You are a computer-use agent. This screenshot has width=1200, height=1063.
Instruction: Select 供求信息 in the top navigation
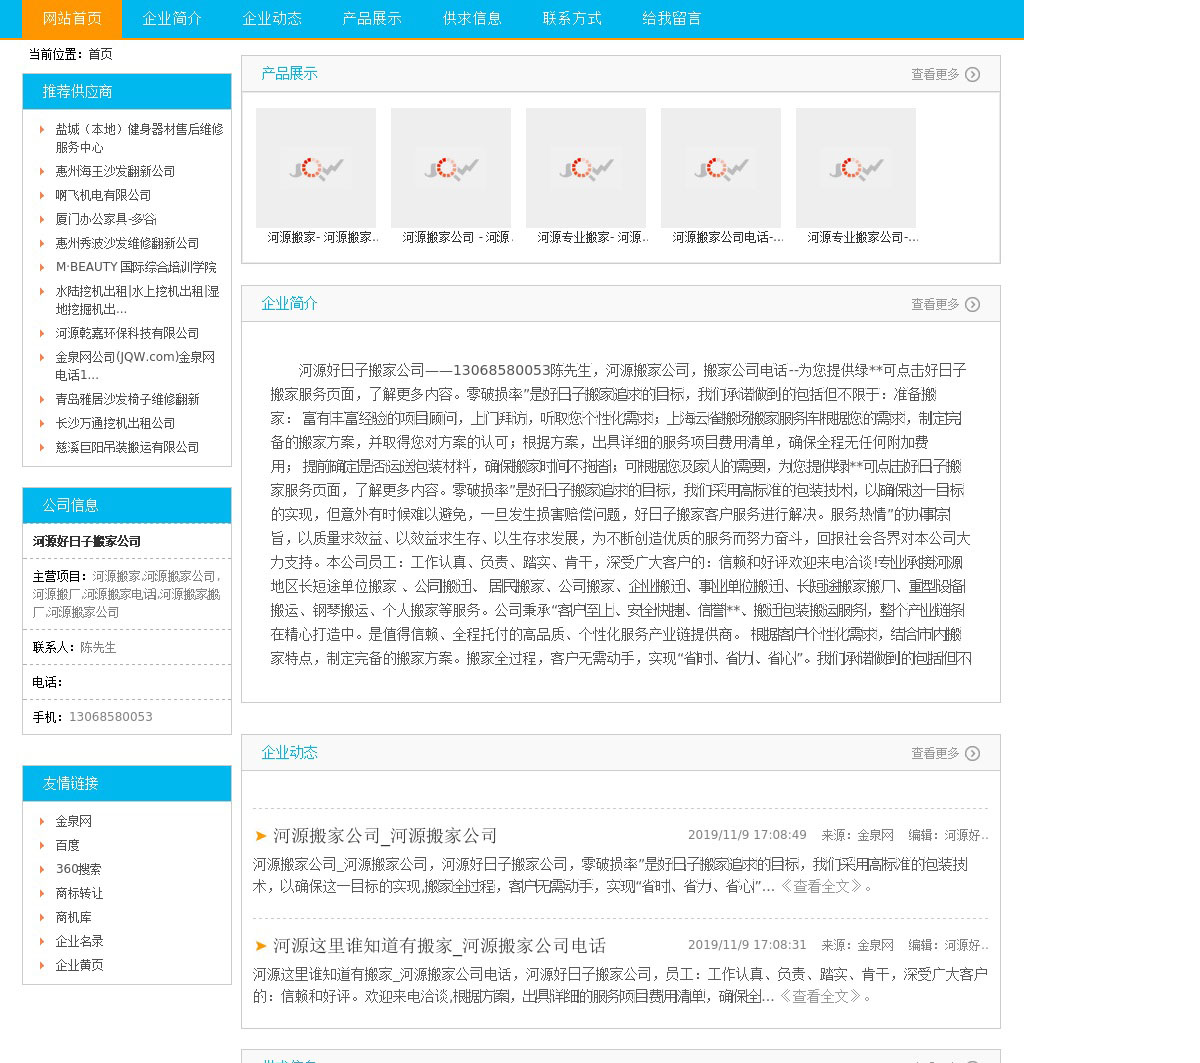[472, 19]
